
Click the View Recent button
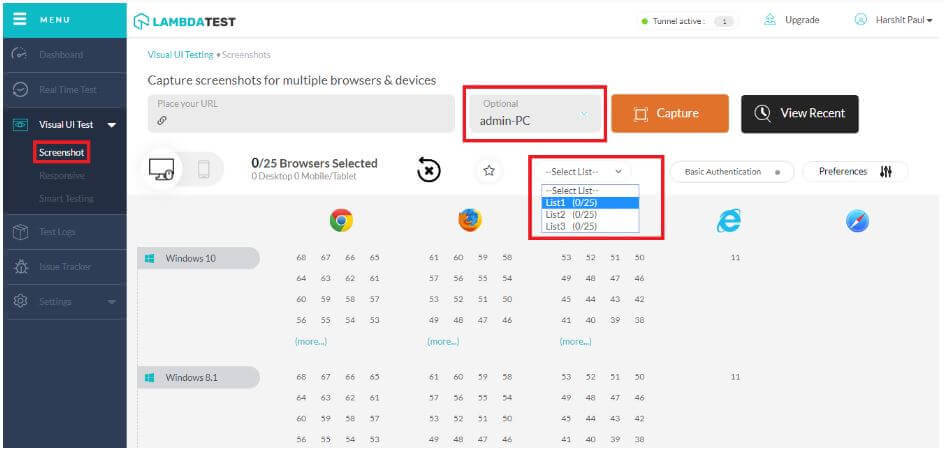coord(800,113)
